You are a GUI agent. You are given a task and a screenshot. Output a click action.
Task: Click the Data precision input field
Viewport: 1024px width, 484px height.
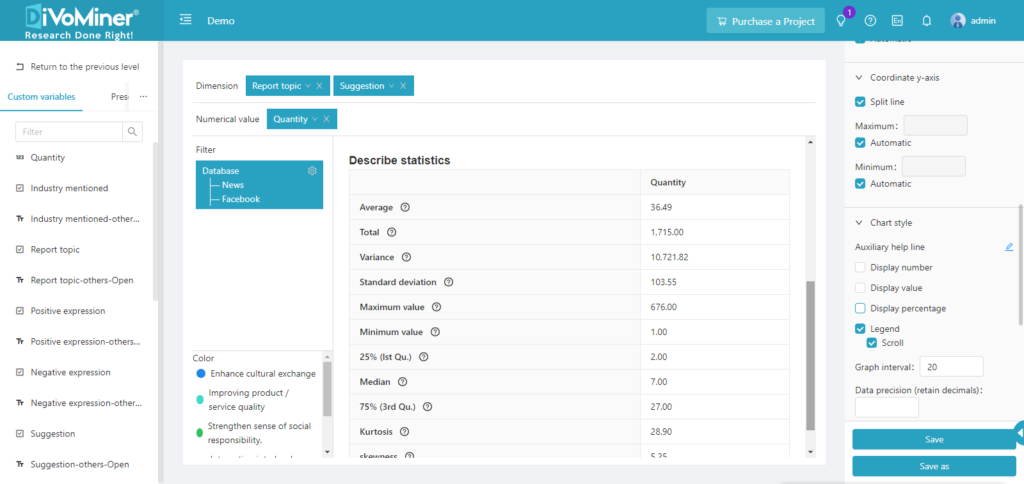[886, 408]
